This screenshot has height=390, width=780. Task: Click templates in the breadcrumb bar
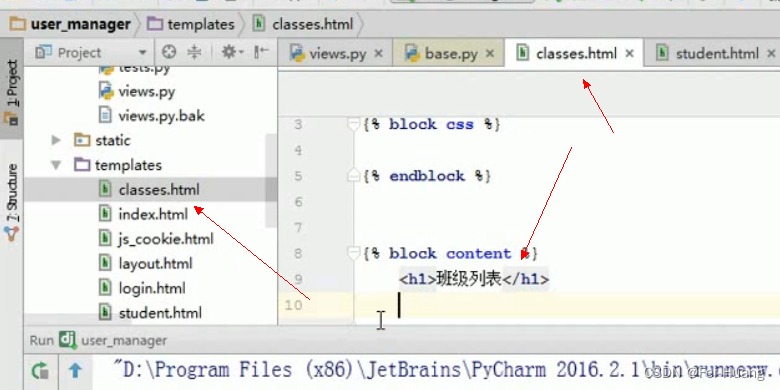192,24
